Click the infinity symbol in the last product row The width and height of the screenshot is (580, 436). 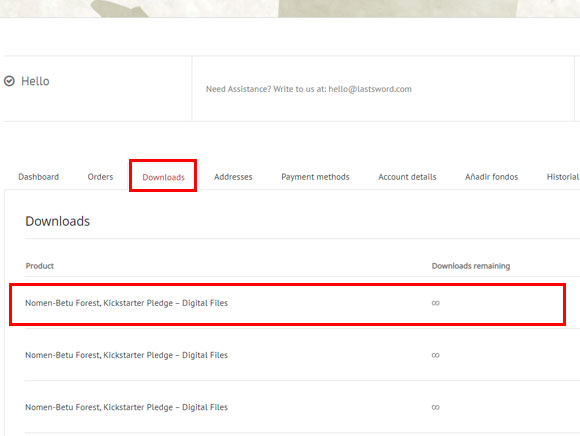pos(435,408)
